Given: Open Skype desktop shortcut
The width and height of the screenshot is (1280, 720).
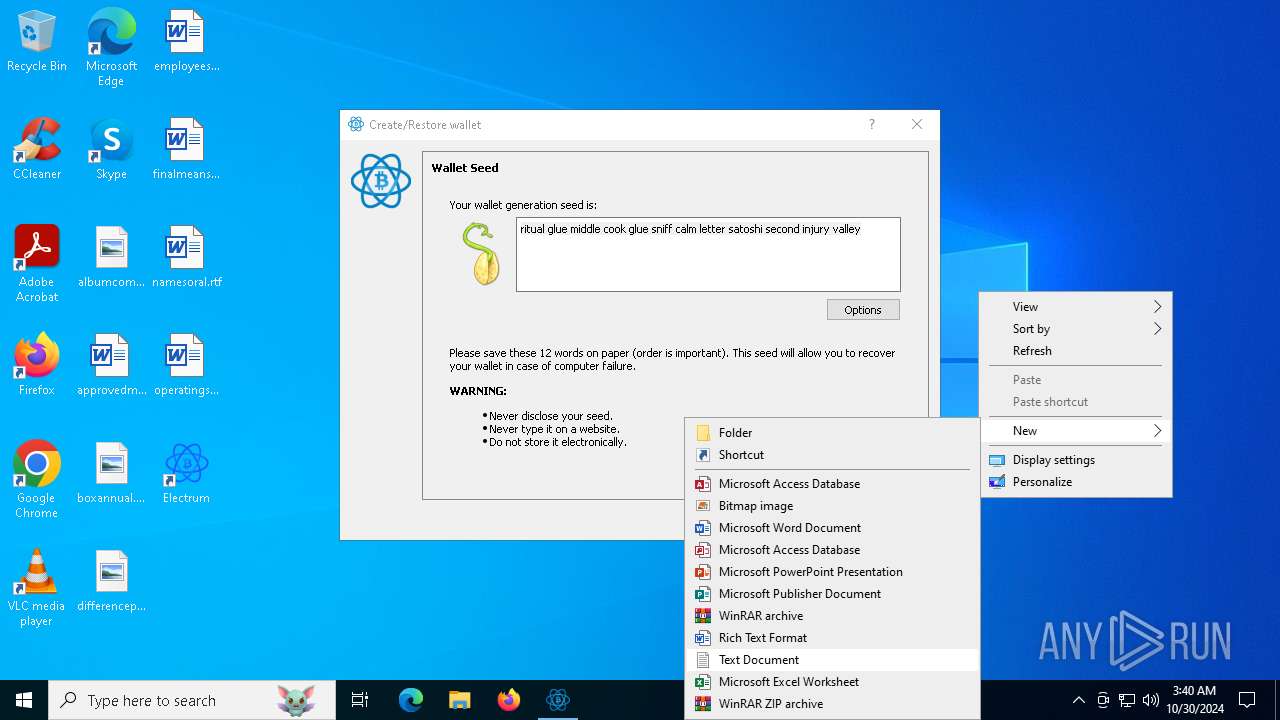Looking at the screenshot, I should pos(111,149).
